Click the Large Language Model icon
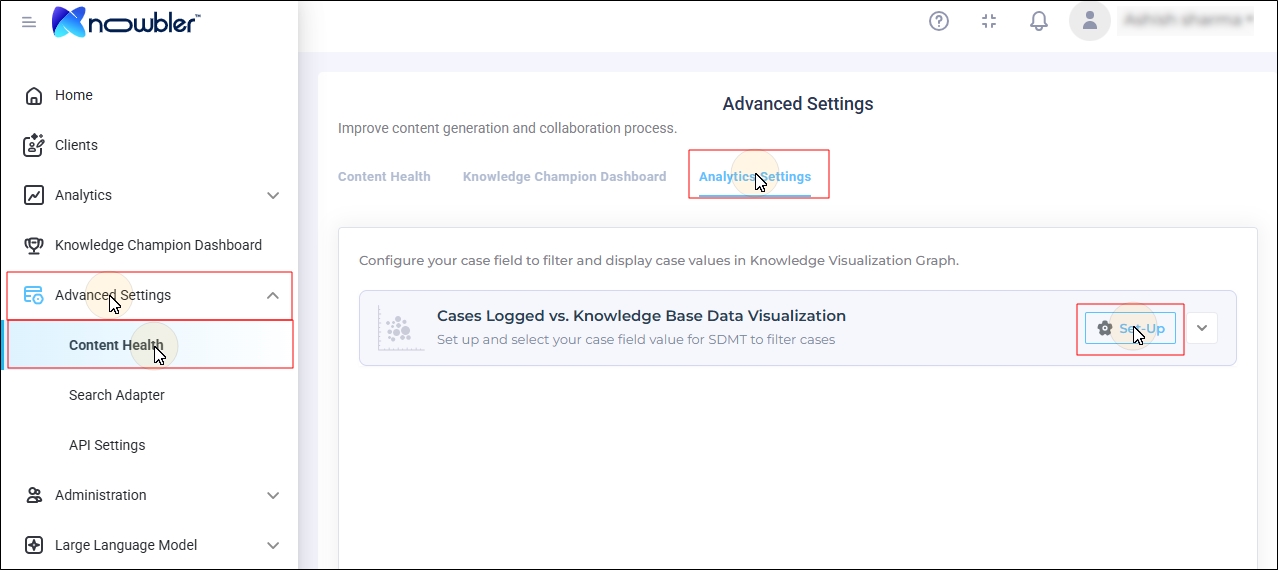The height and width of the screenshot is (570, 1278). point(34,545)
